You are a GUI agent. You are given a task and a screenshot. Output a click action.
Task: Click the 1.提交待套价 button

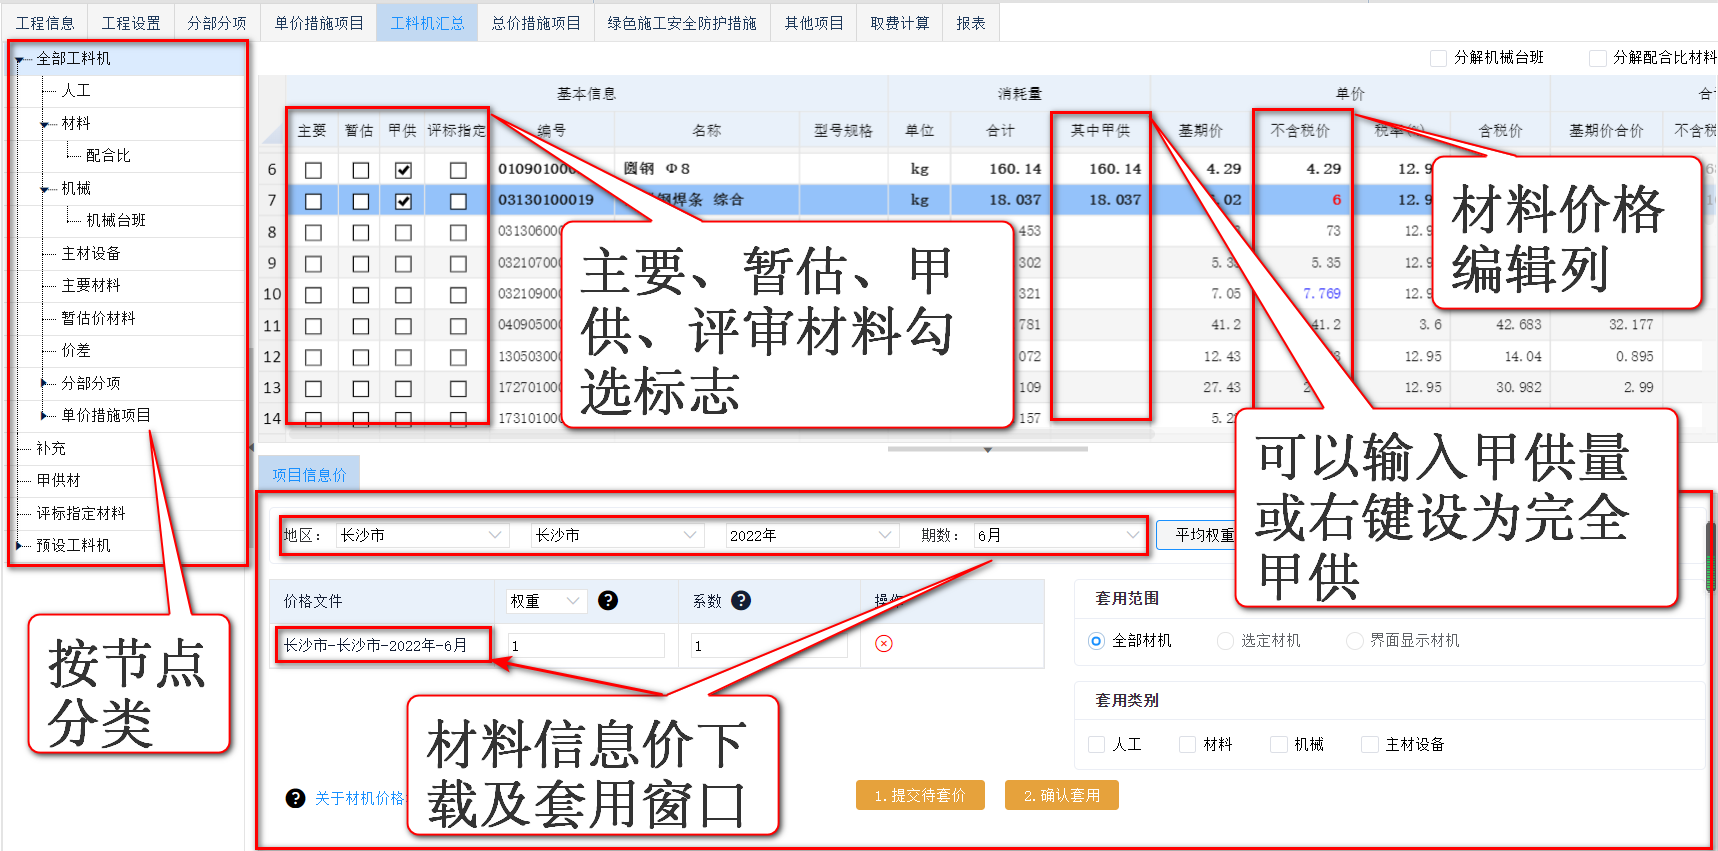pos(920,795)
